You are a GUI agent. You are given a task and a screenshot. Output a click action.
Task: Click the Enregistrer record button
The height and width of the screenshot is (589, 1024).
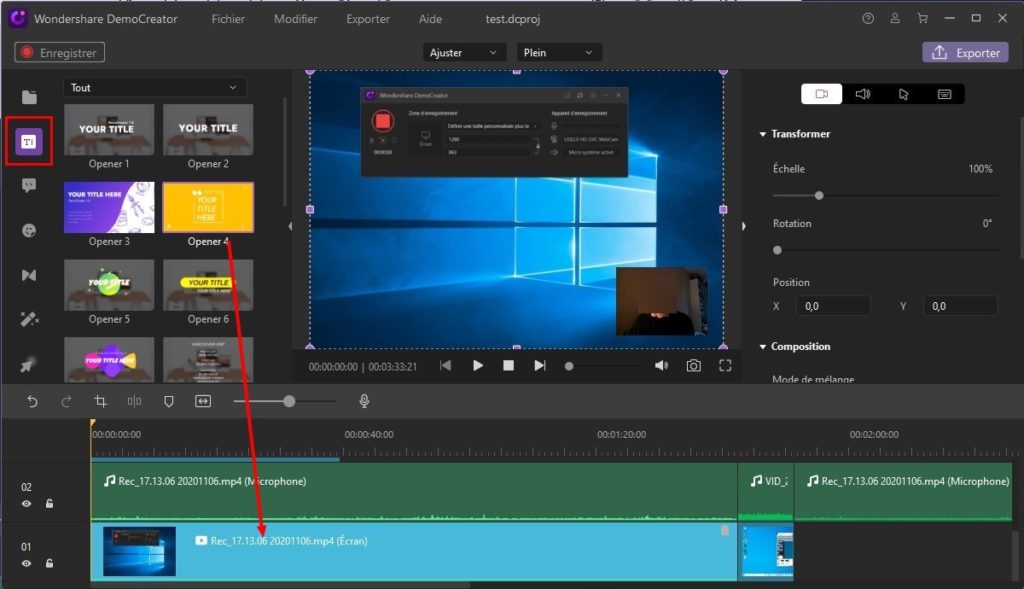(59, 52)
